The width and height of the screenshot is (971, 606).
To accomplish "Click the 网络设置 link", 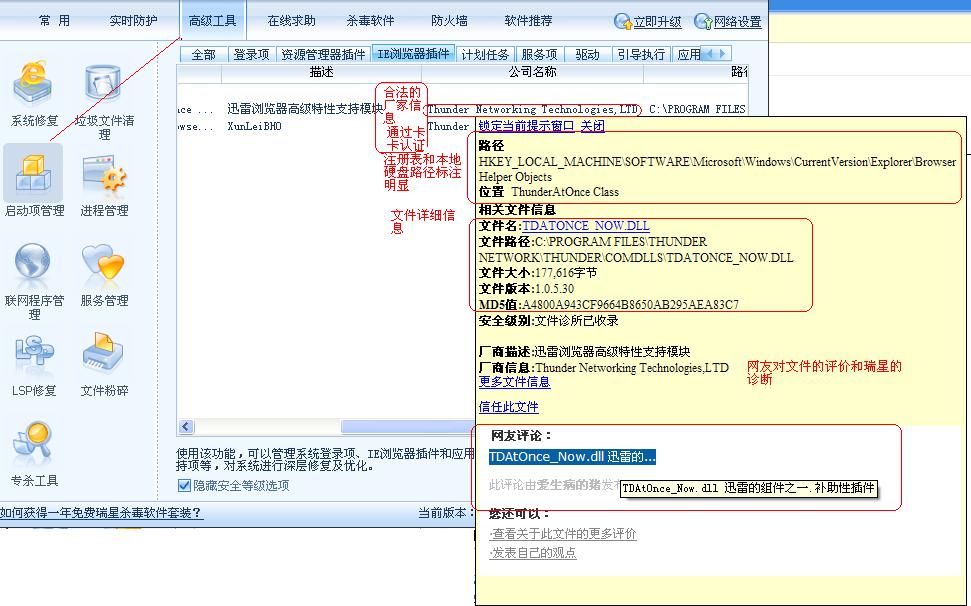I will (738, 22).
